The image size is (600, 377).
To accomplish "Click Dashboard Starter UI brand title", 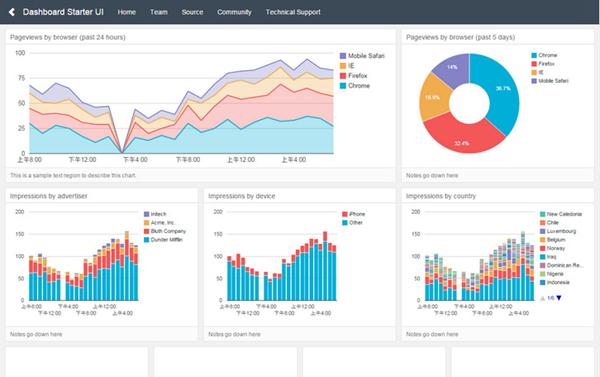I will 63,12.
